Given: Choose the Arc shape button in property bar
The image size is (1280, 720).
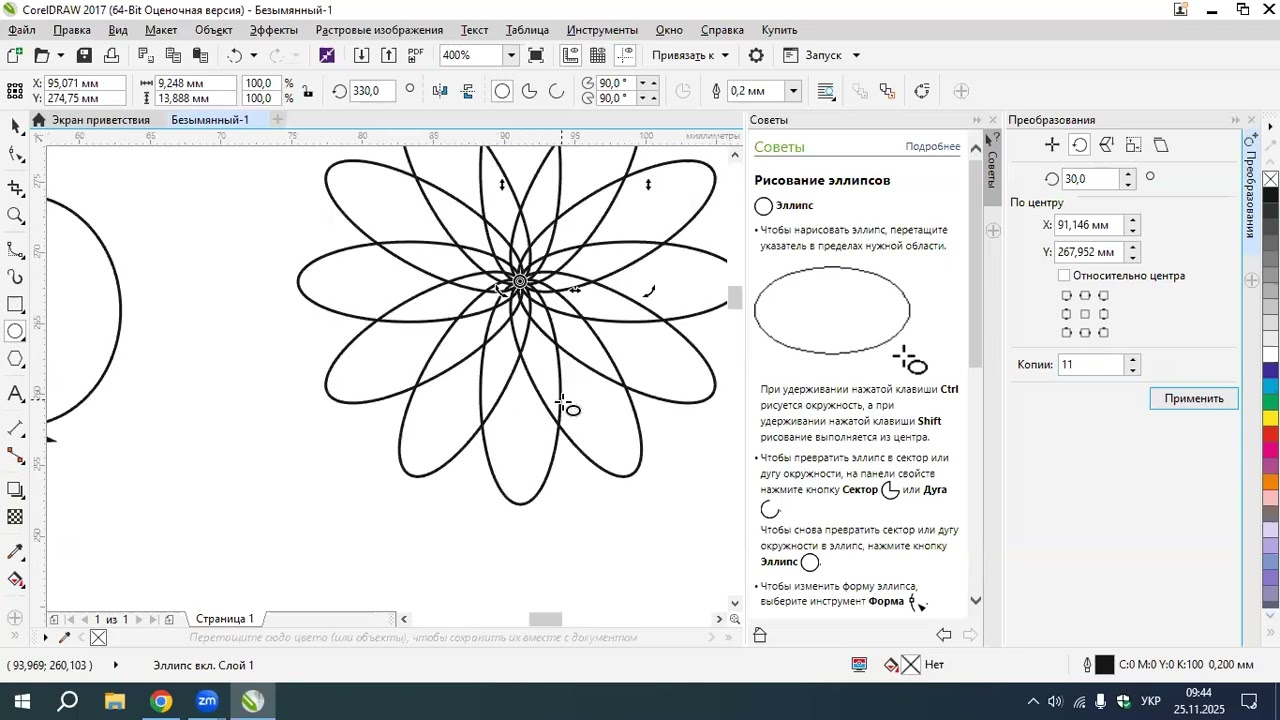Looking at the screenshot, I should 556,91.
